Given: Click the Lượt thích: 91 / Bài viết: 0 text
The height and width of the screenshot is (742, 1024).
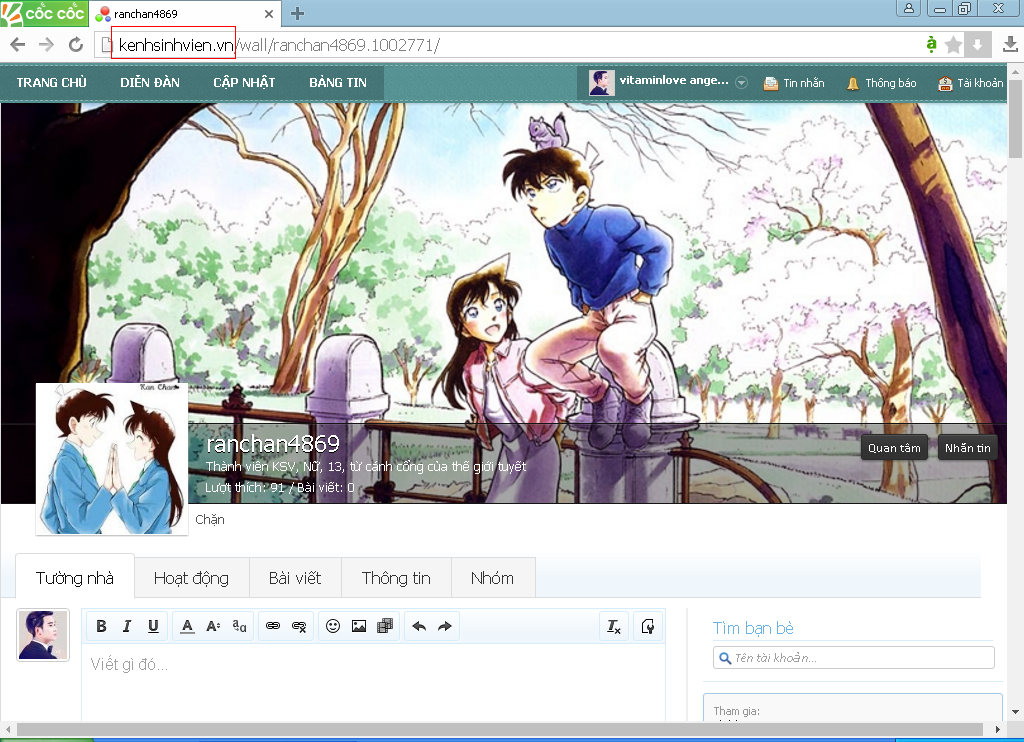Looking at the screenshot, I should tap(280, 487).
